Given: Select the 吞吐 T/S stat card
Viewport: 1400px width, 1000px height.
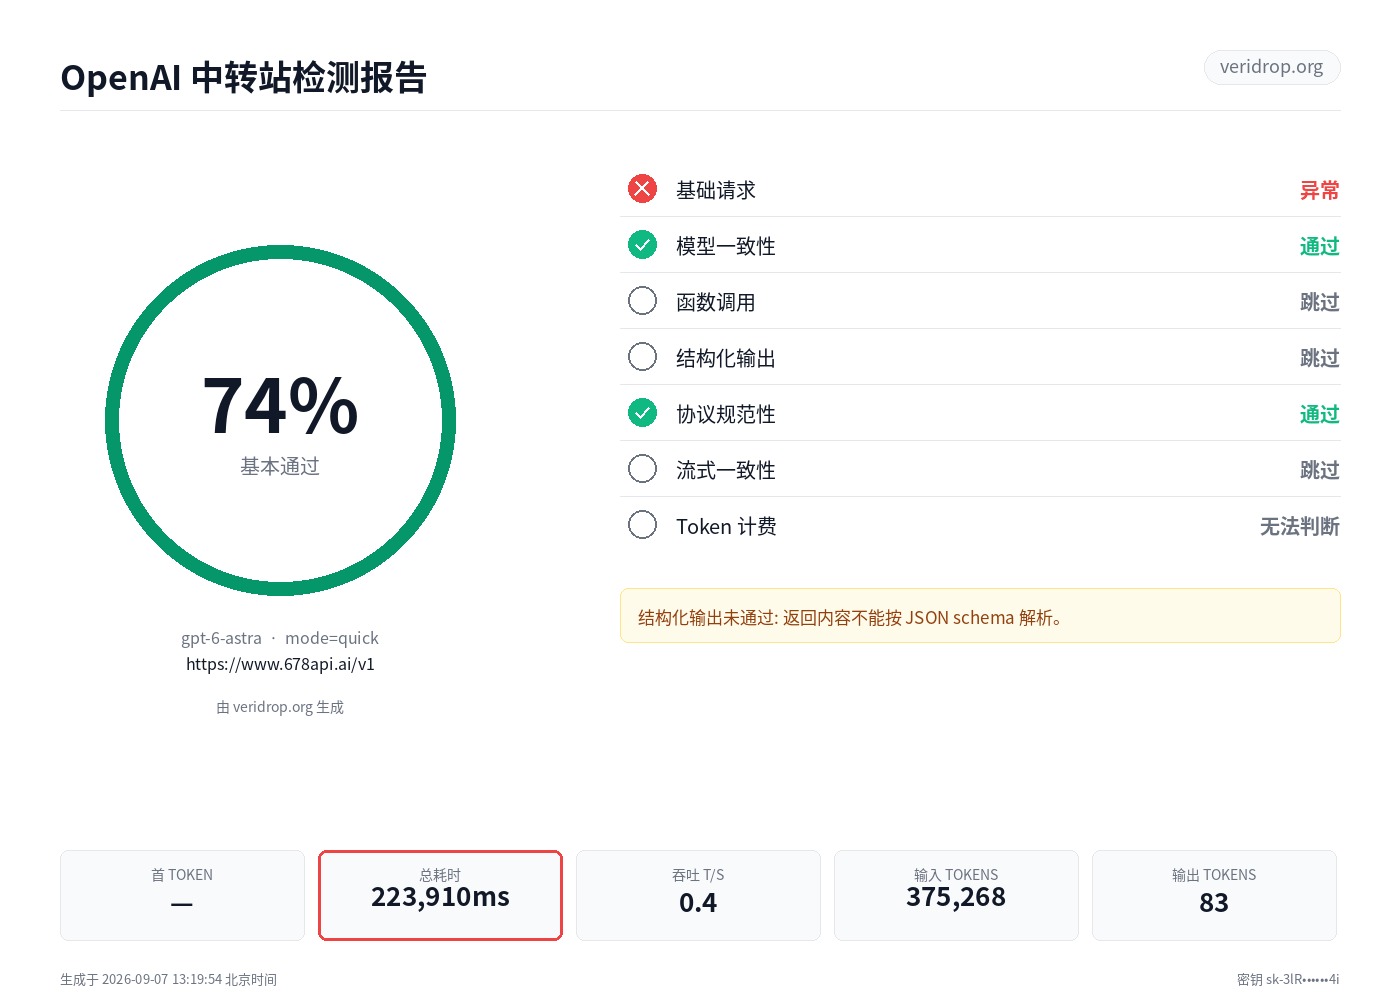Looking at the screenshot, I should click(698, 895).
